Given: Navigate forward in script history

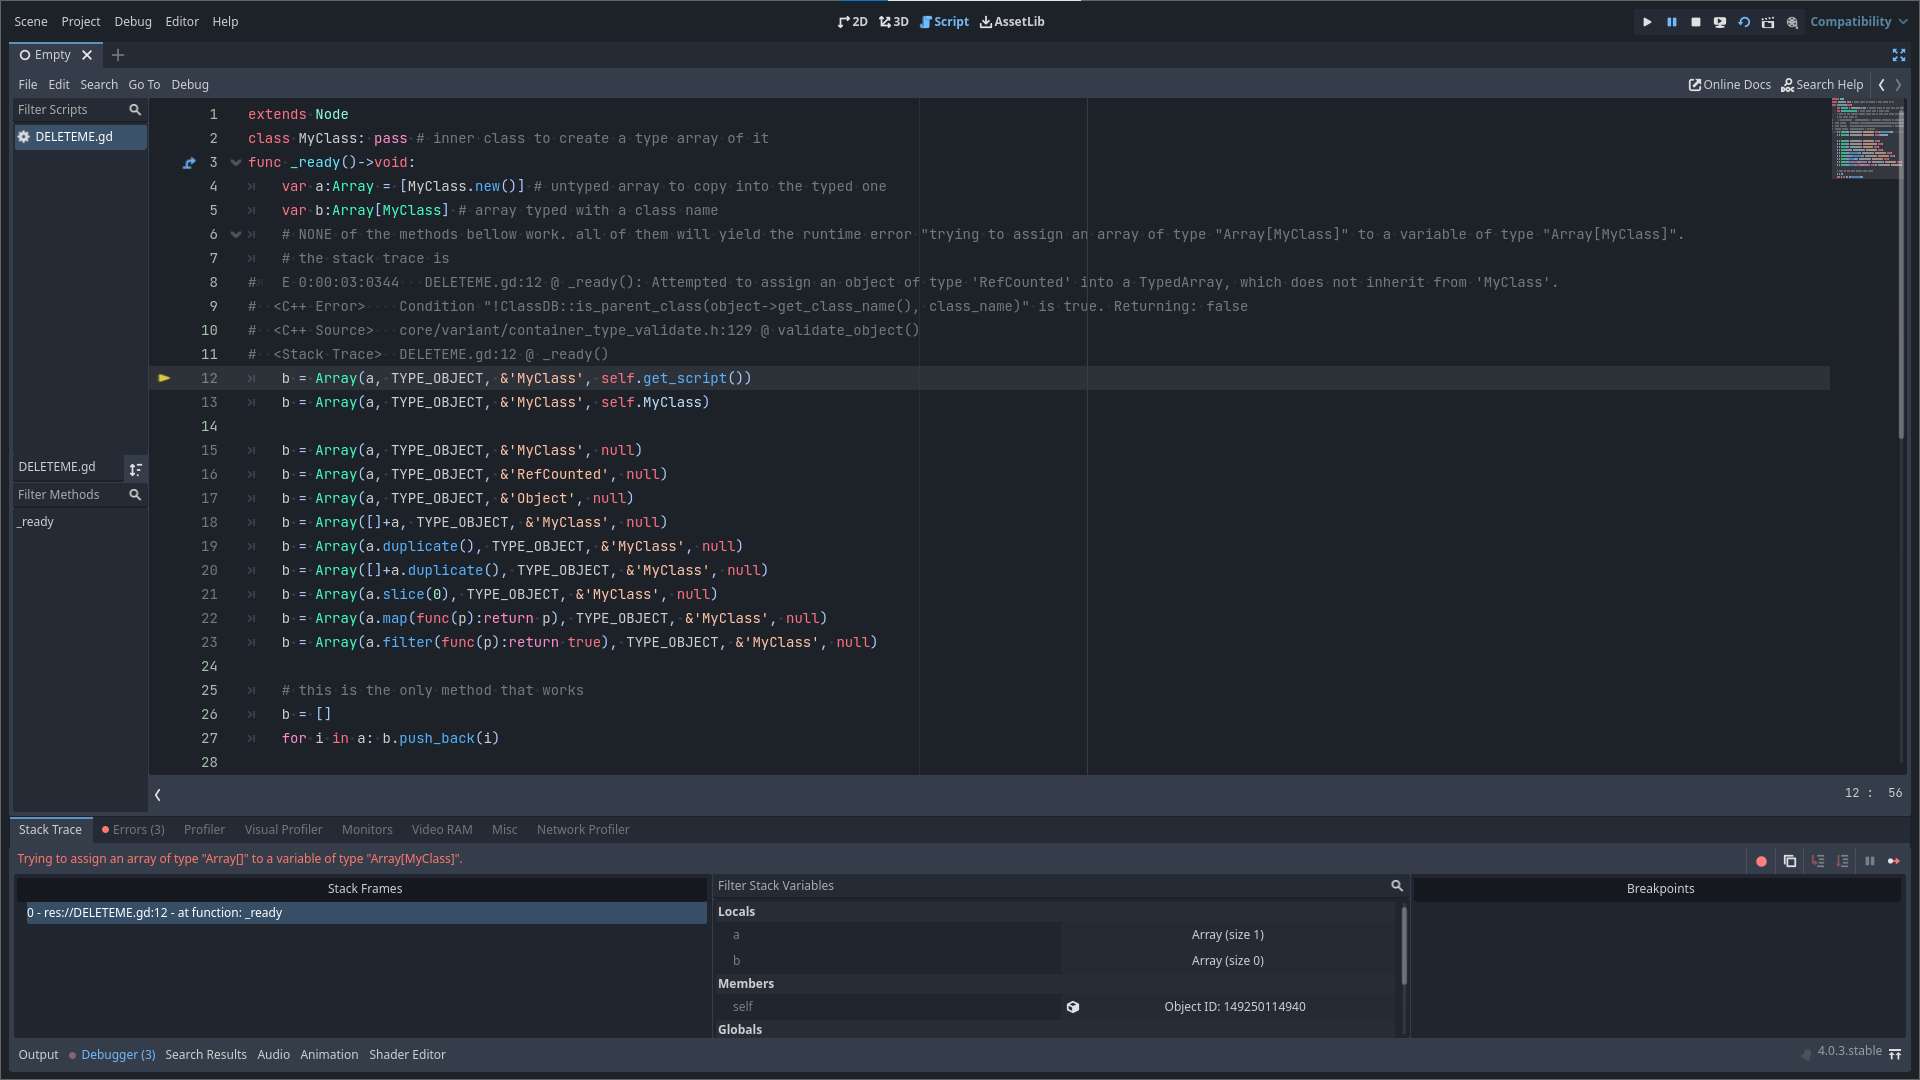Looking at the screenshot, I should (1900, 84).
